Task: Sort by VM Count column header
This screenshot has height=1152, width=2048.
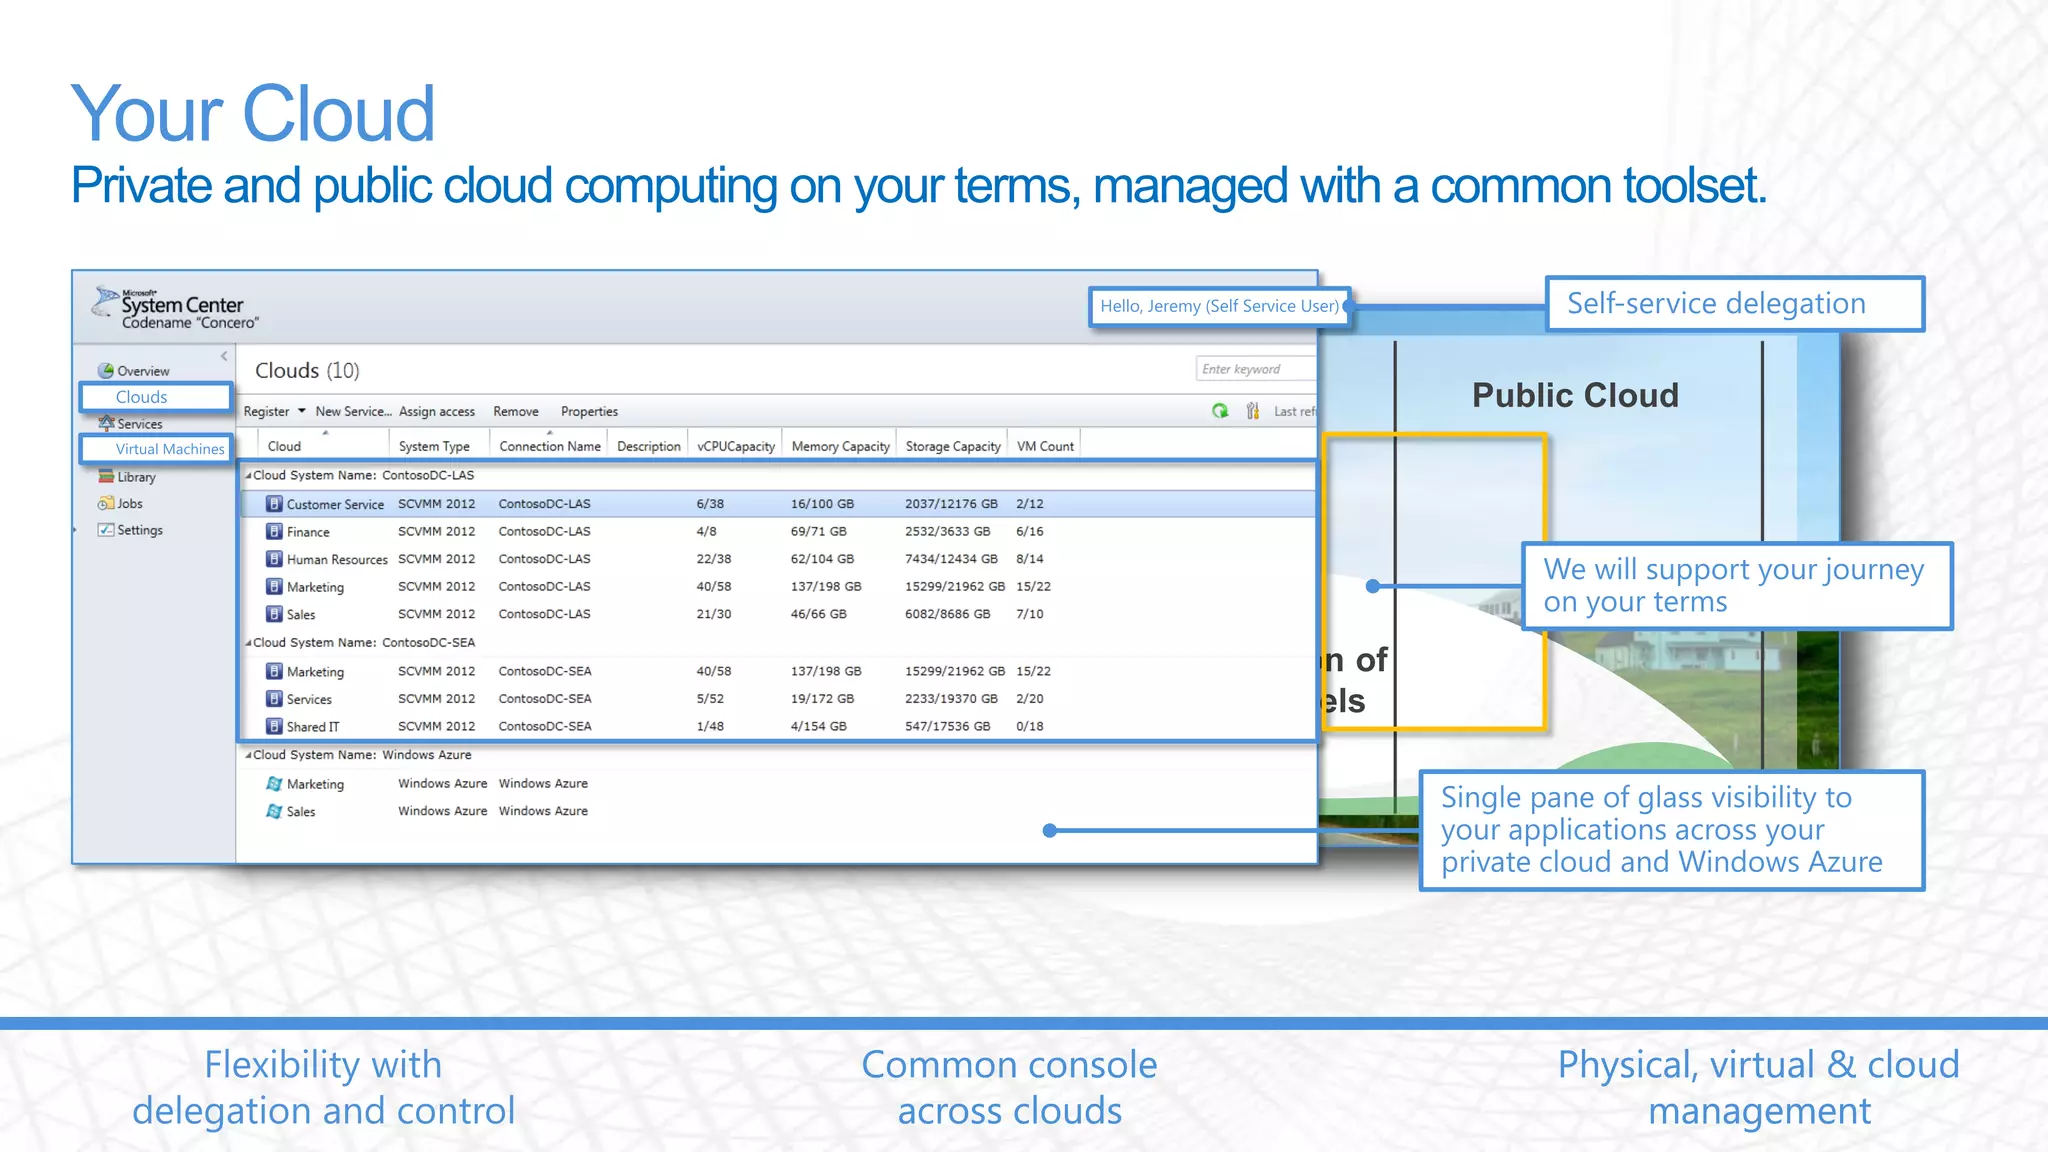Action: (x=1045, y=447)
